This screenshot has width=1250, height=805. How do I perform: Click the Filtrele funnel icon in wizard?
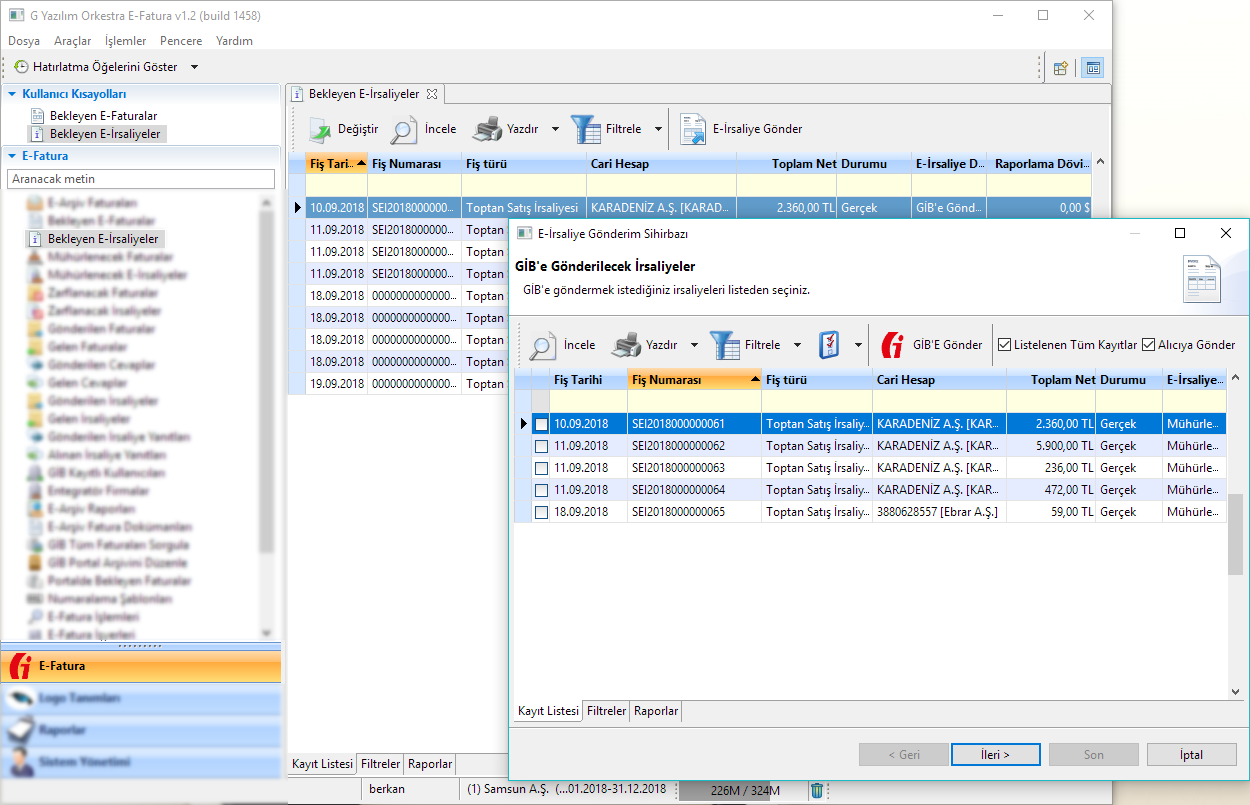[x=725, y=345]
